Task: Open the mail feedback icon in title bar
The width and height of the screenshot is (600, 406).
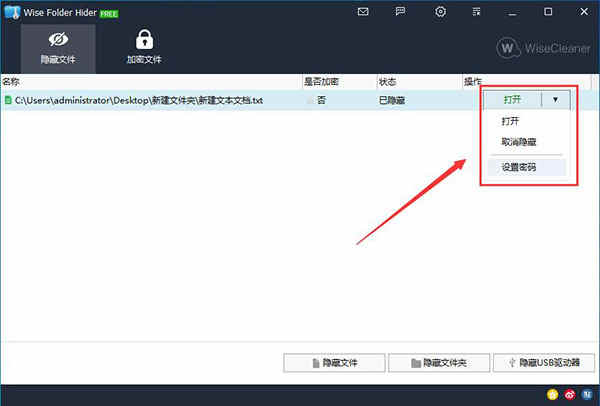Action: point(363,12)
